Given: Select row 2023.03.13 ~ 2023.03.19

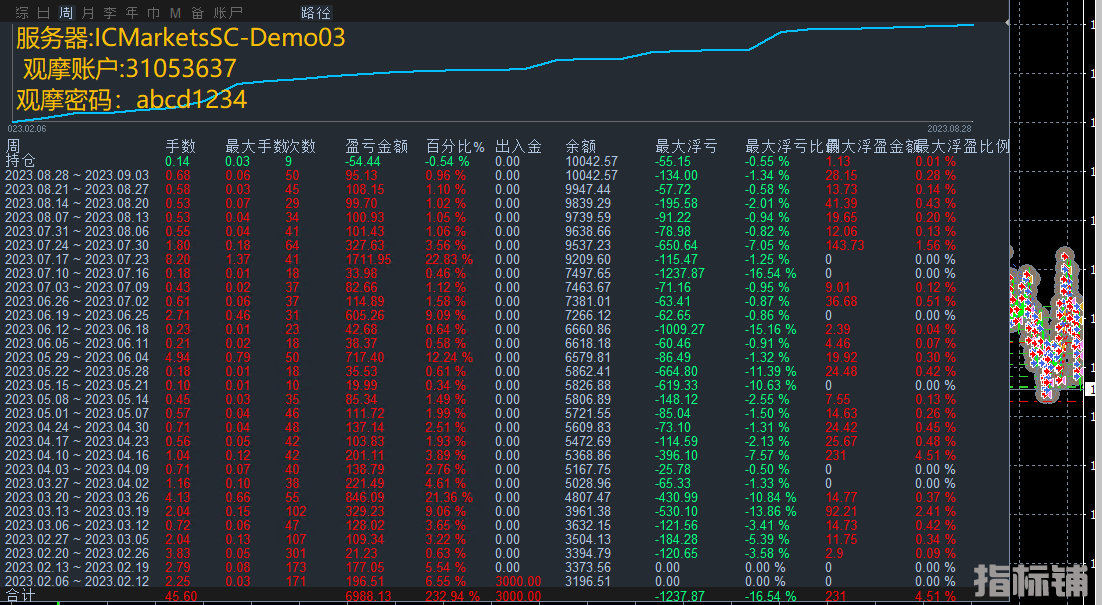Looking at the screenshot, I should (x=77, y=512).
